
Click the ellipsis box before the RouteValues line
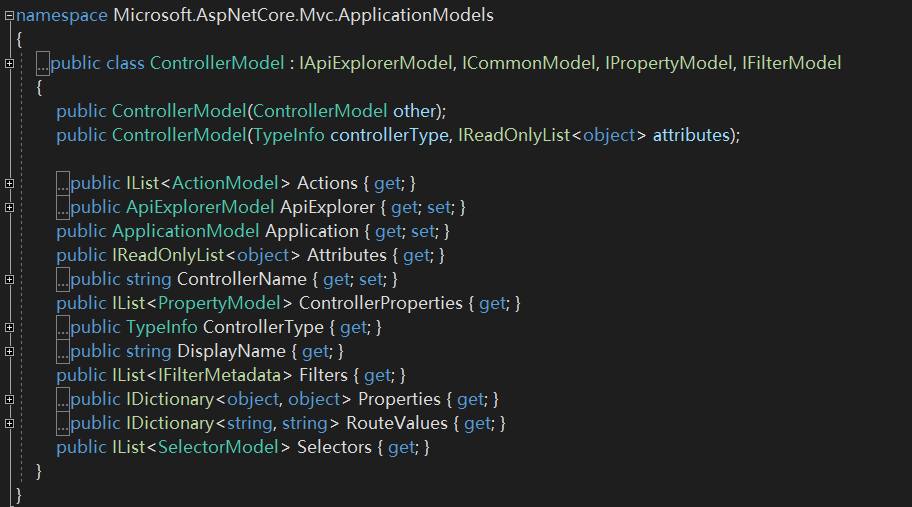point(63,423)
